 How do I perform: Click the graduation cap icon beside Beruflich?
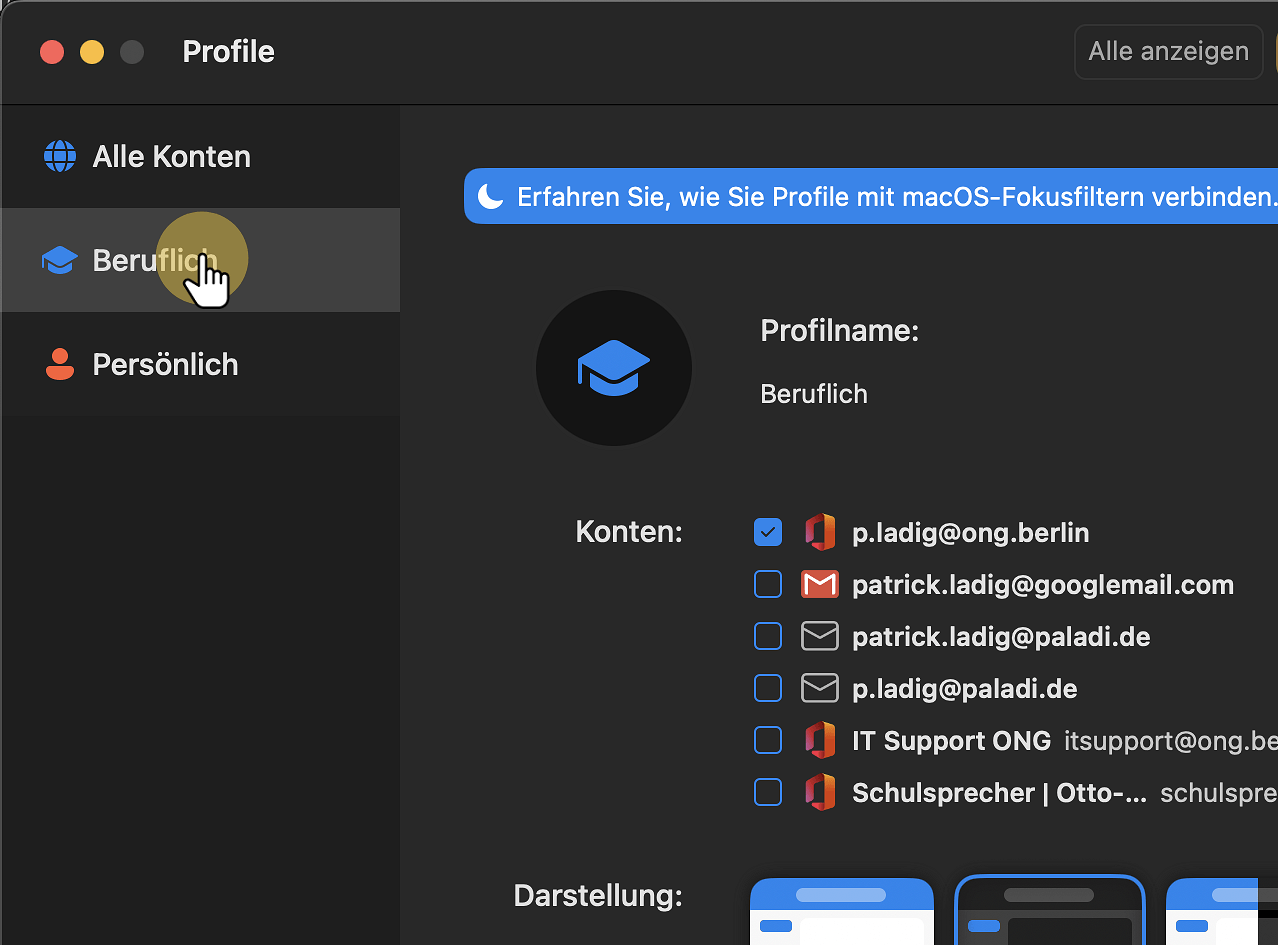(x=59, y=259)
